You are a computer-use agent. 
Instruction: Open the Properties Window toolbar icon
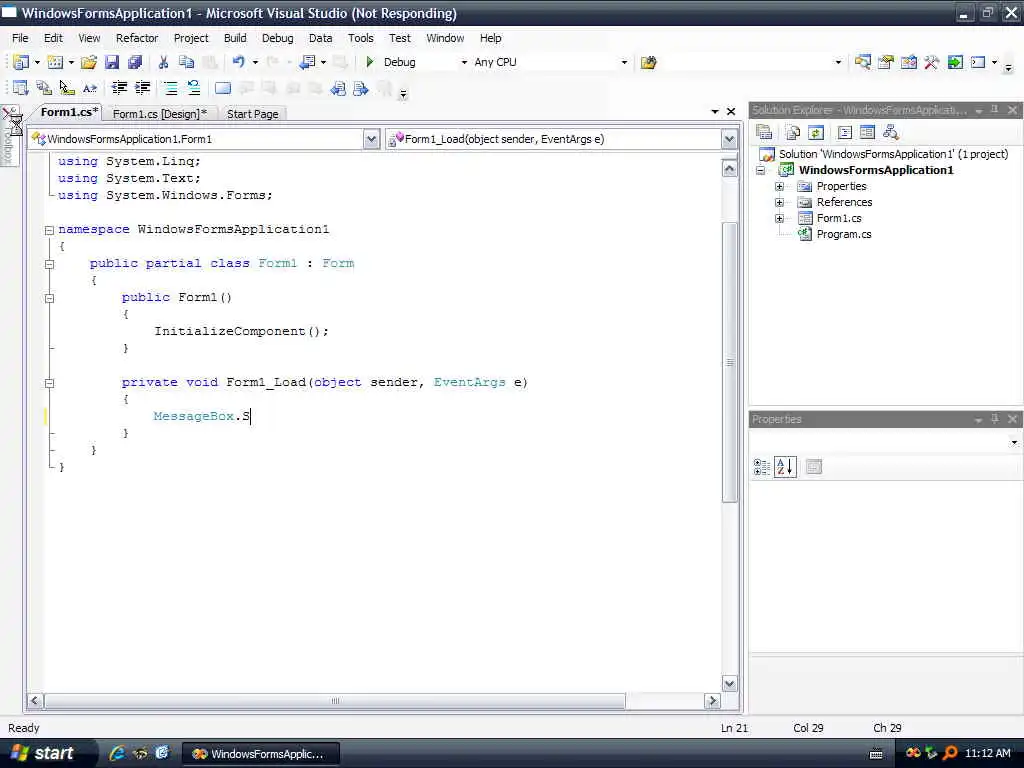886,62
